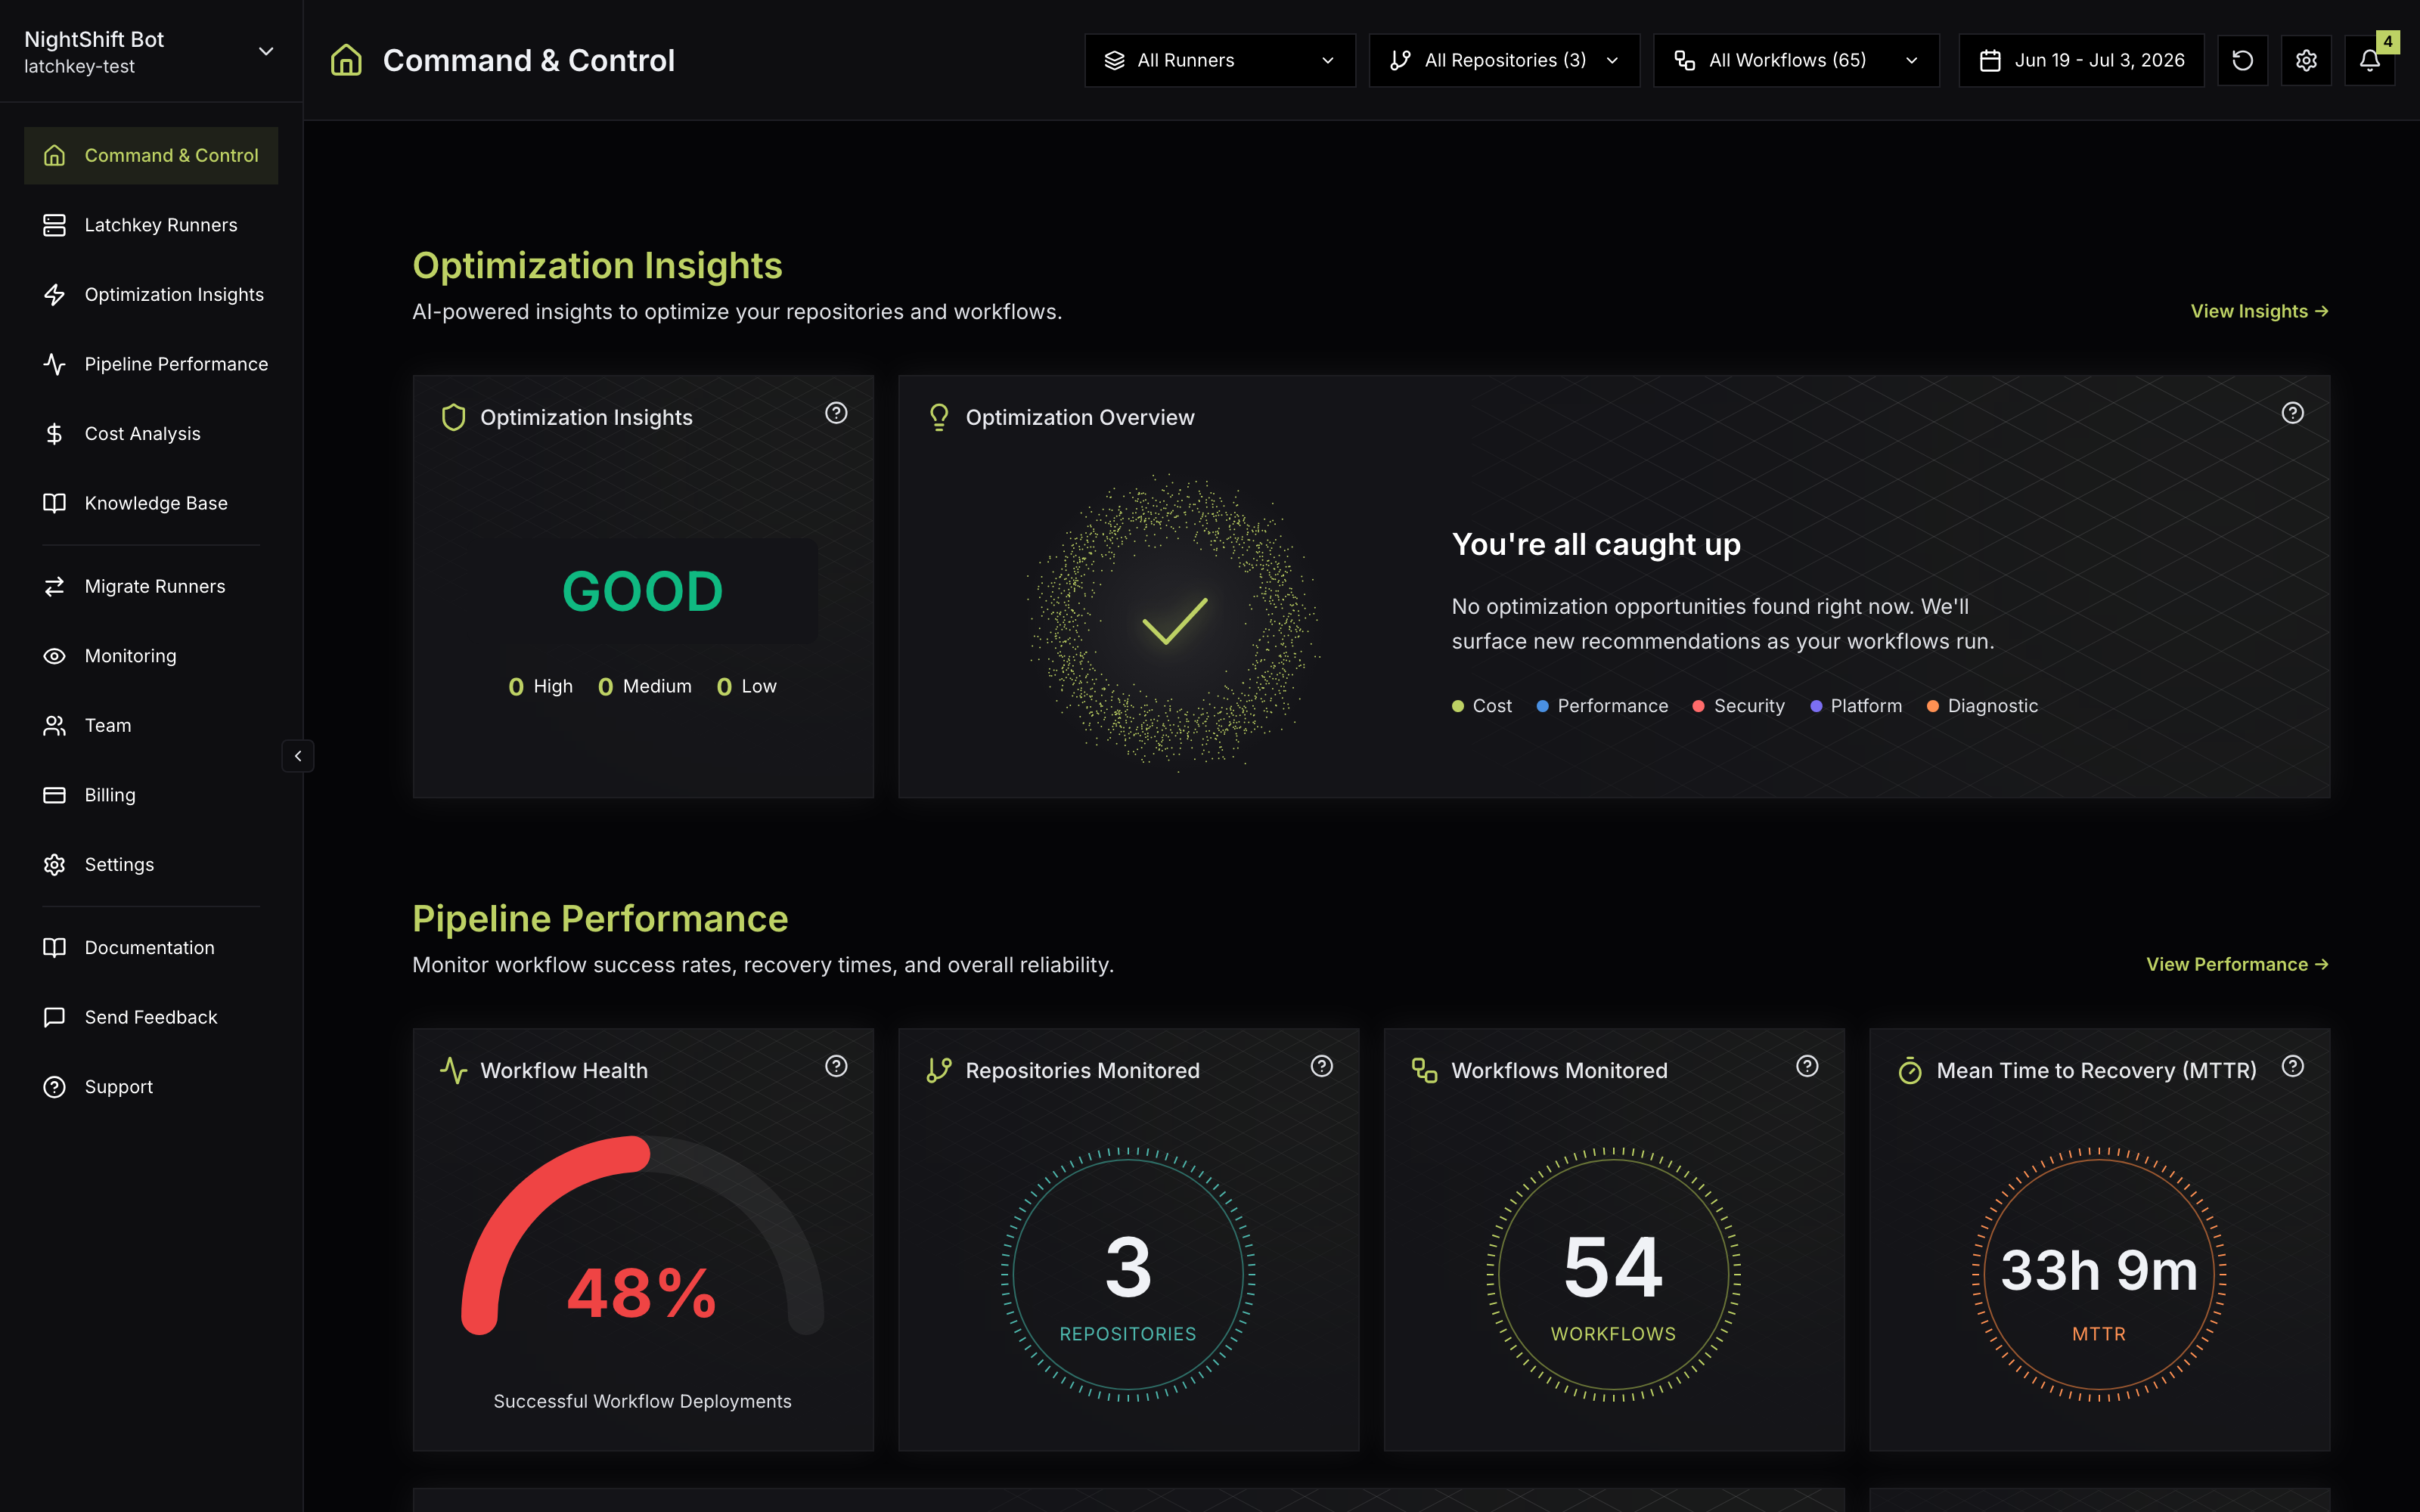Viewport: 2420px width, 1512px height.
Task: Click the You're all caught up heading
Action: click(1596, 544)
